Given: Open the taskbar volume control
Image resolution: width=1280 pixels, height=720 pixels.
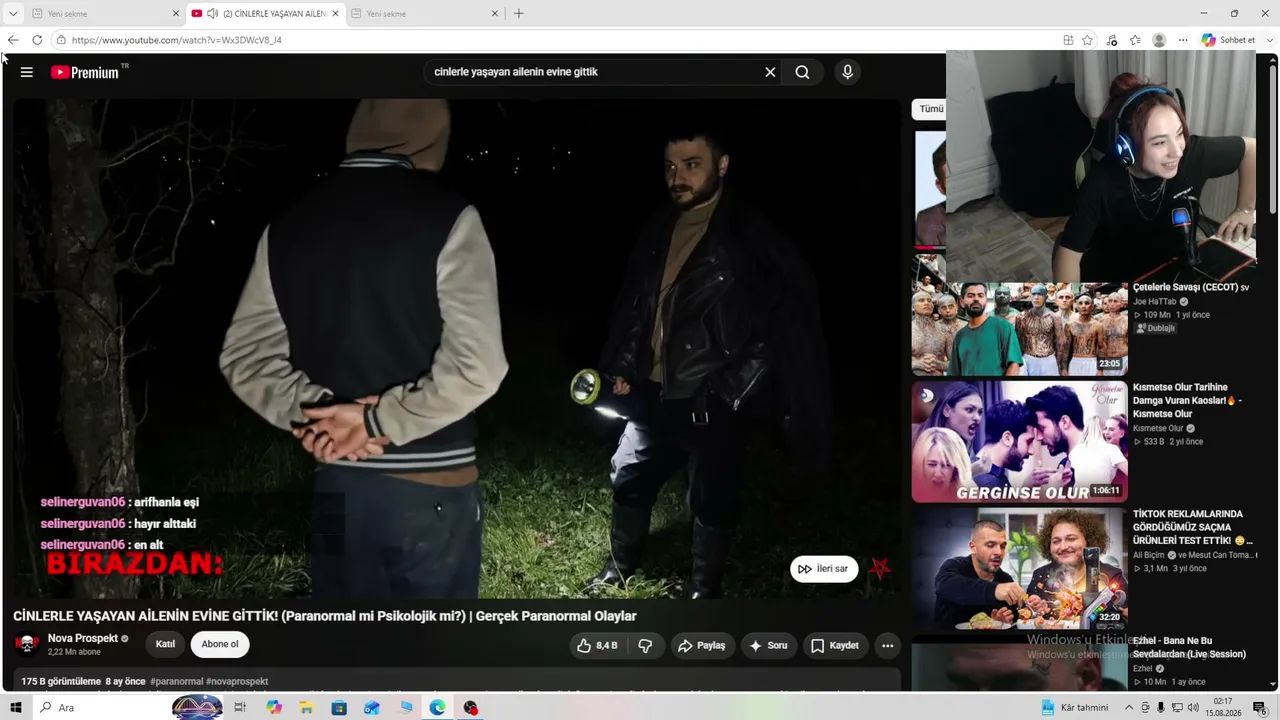Looking at the screenshot, I should tap(1193, 708).
